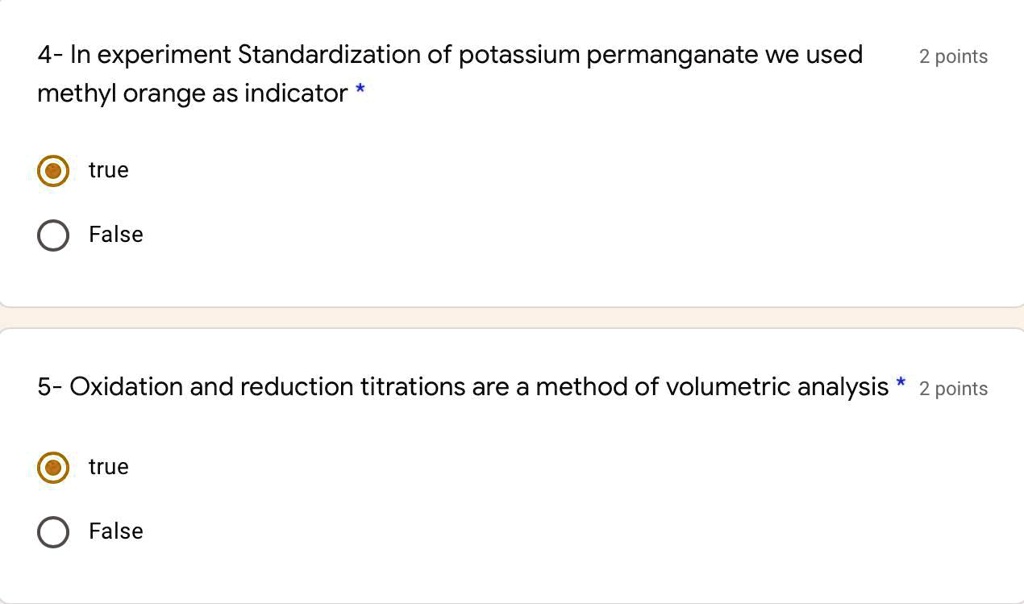Viewport: 1024px width, 604px height.
Task: Click the selected radio button on question 5
Action: coord(53,467)
